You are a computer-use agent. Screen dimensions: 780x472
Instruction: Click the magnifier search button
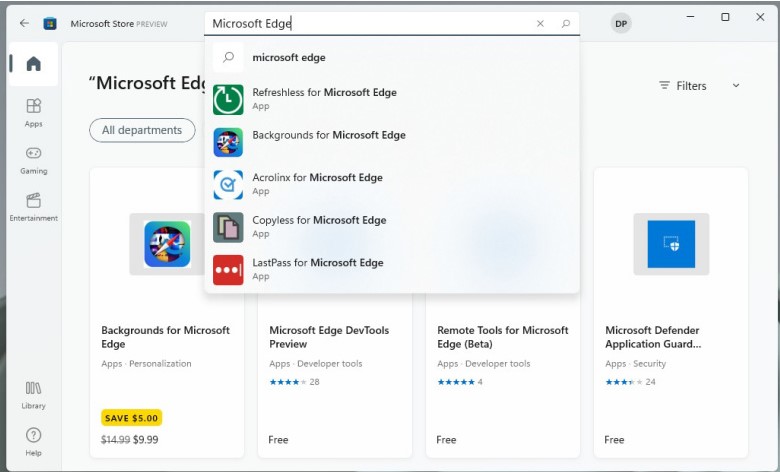pyautogui.click(x=566, y=24)
